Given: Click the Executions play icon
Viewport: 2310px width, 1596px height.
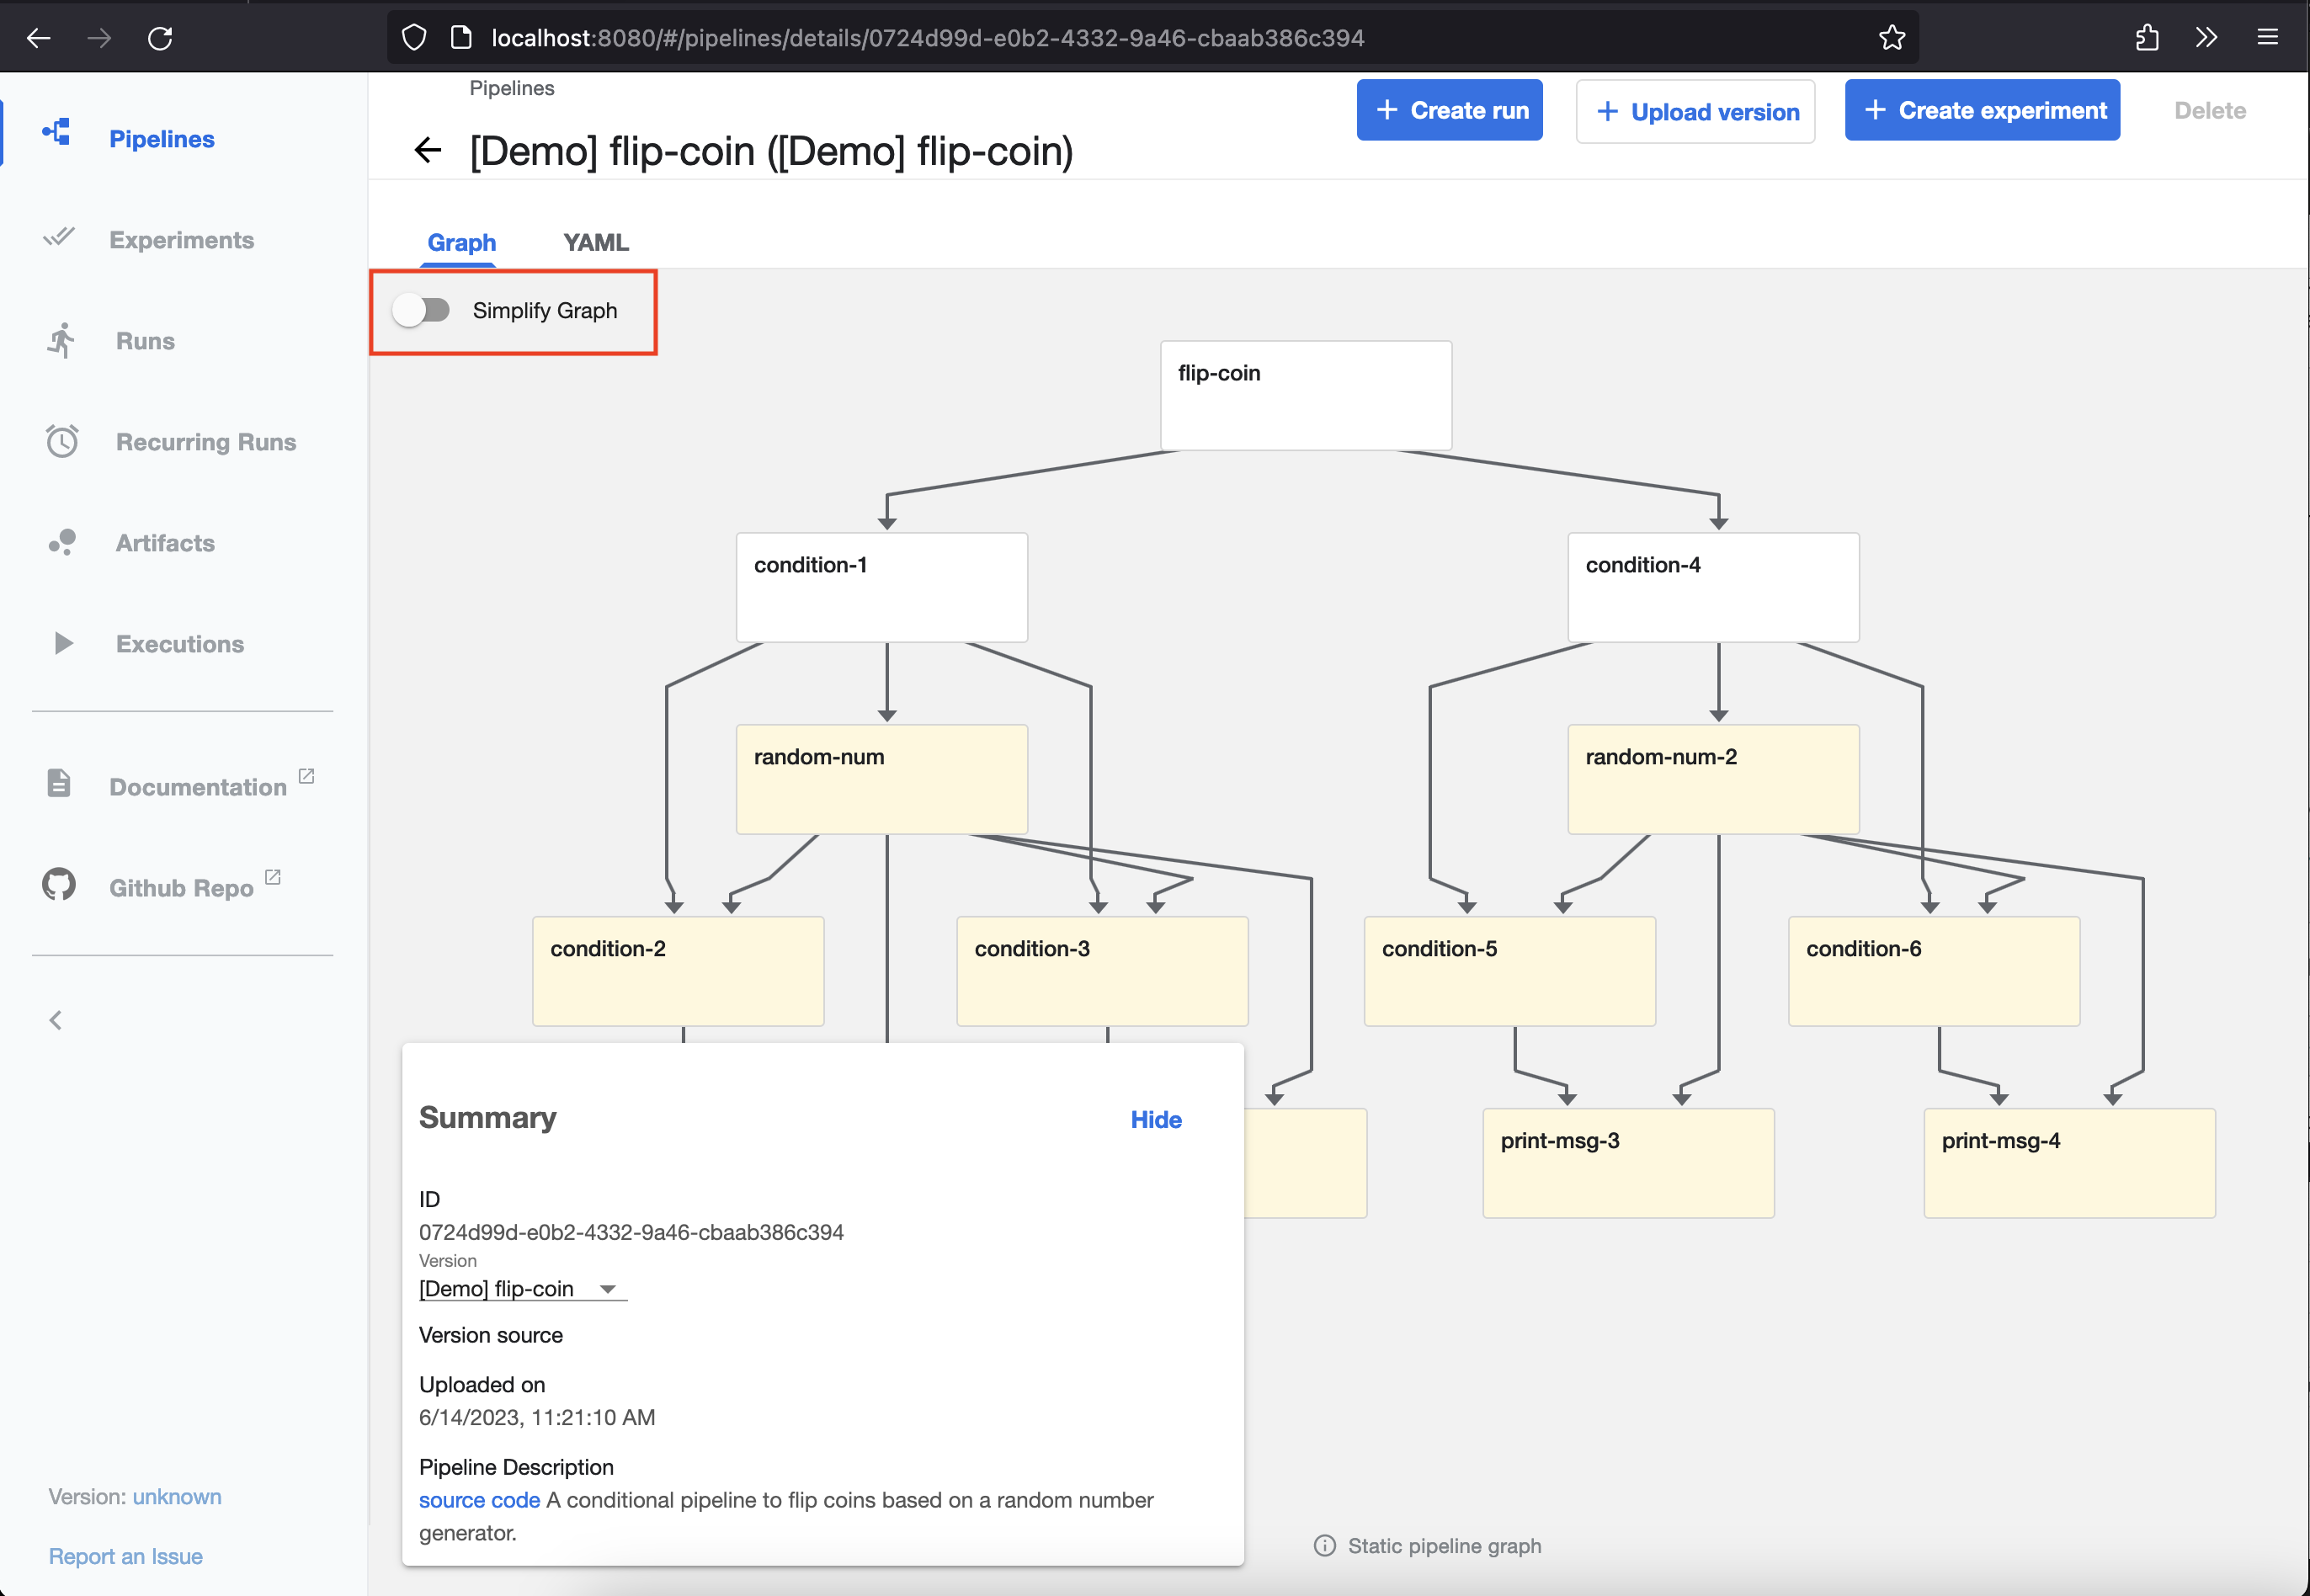Looking at the screenshot, I should (63, 643).
